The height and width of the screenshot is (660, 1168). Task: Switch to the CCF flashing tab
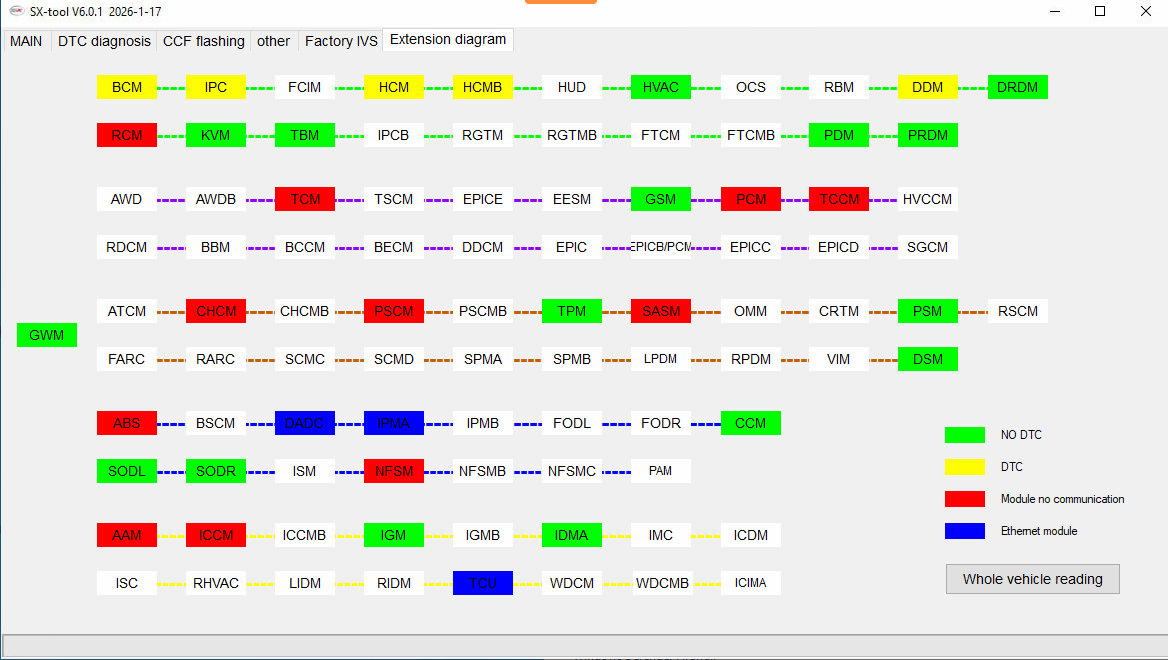(x=203, y=41)
